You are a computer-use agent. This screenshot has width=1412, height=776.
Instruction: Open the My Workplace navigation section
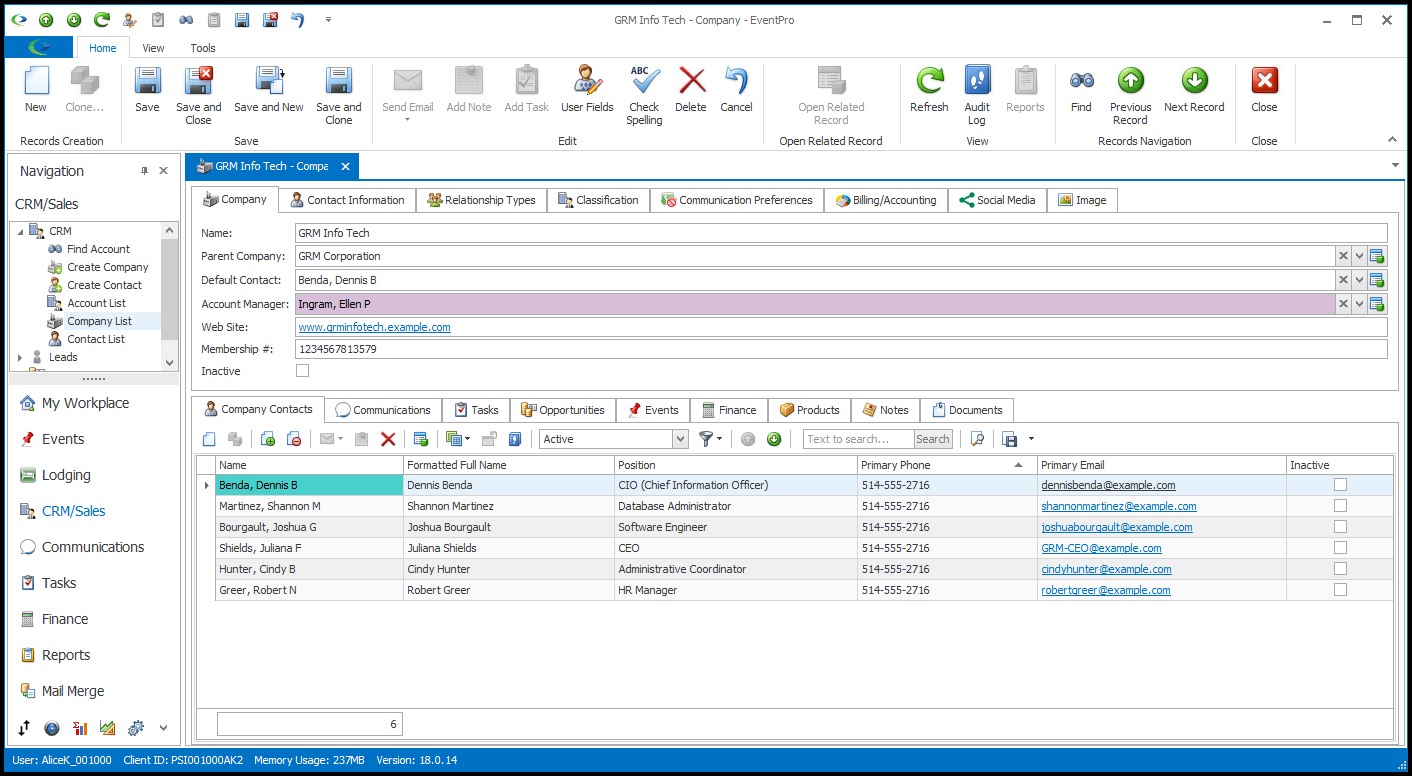tap(85, 403)
